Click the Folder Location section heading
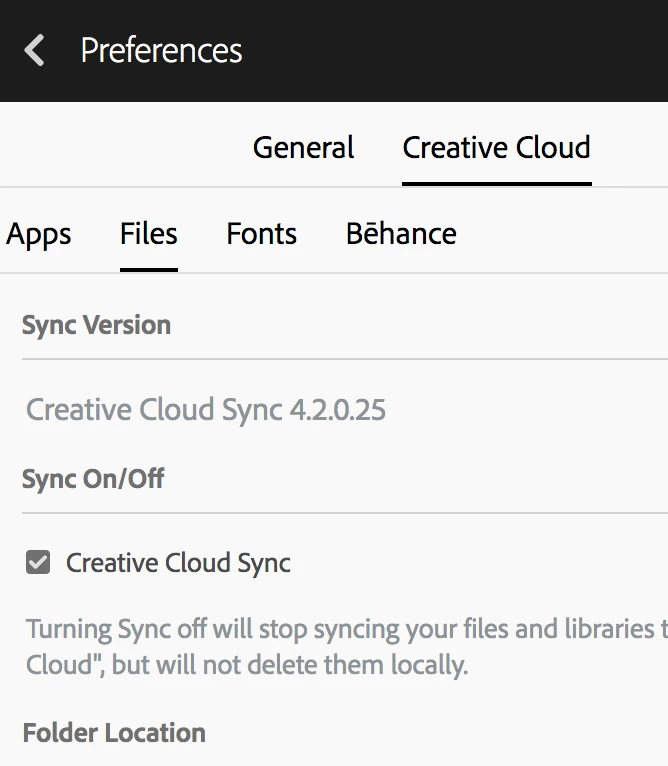668x766 pixels. click(x=114, y=733)
